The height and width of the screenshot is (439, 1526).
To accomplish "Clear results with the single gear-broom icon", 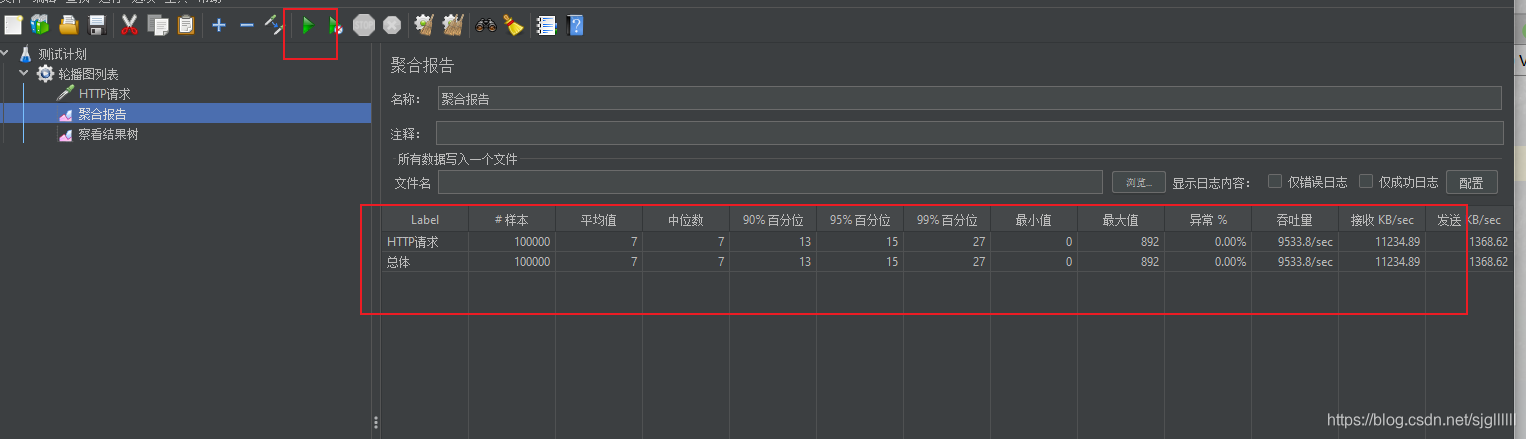I will [x=424, y=25].
